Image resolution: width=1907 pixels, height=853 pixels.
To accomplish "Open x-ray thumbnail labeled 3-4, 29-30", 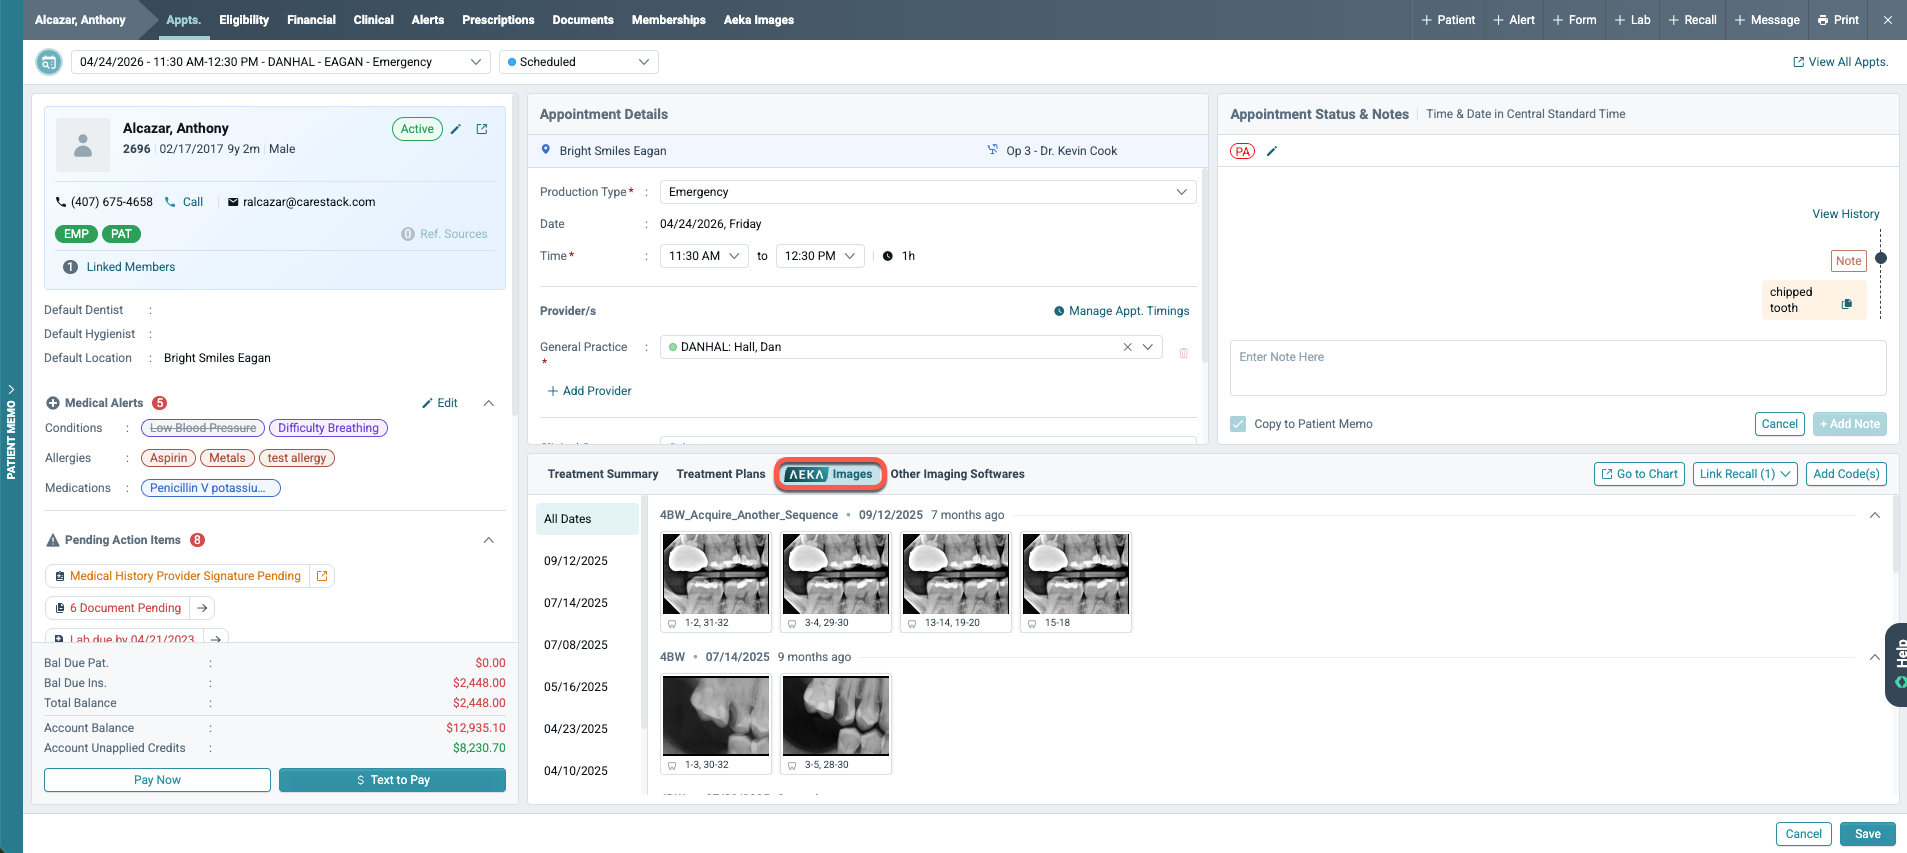I will coord(836,582).
